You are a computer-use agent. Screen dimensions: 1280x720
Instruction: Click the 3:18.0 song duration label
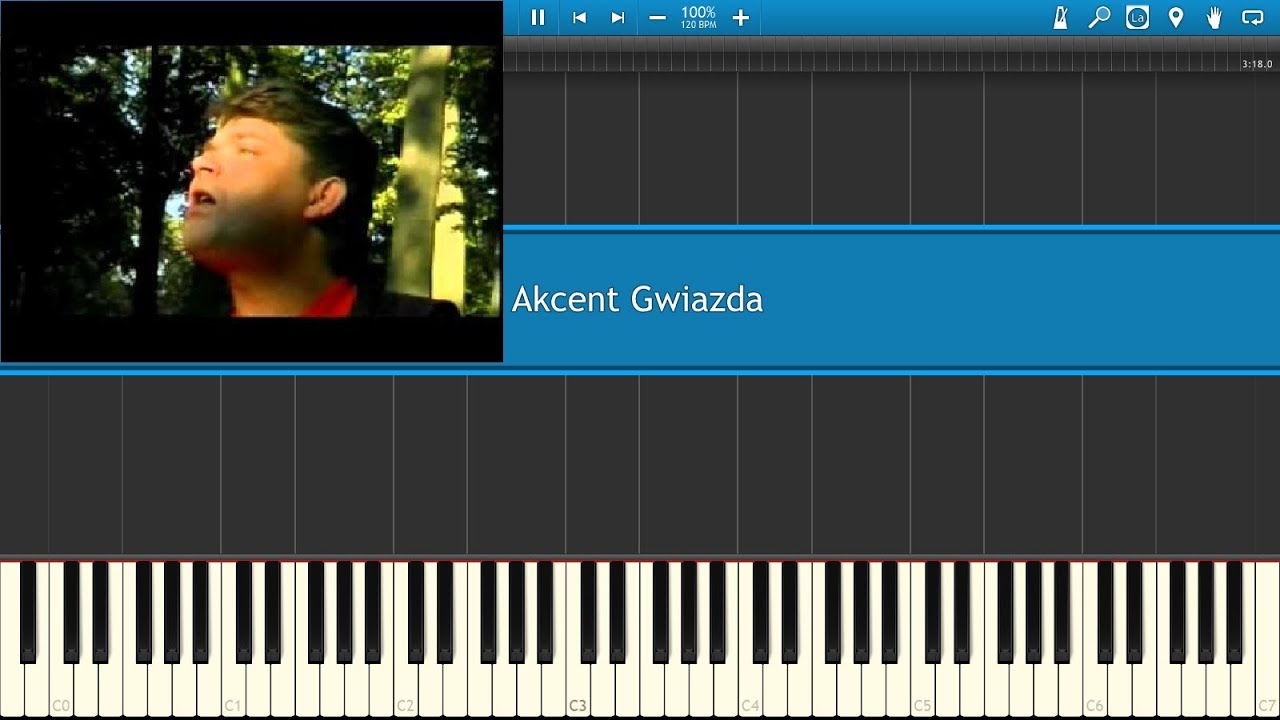pos(1257,64)
